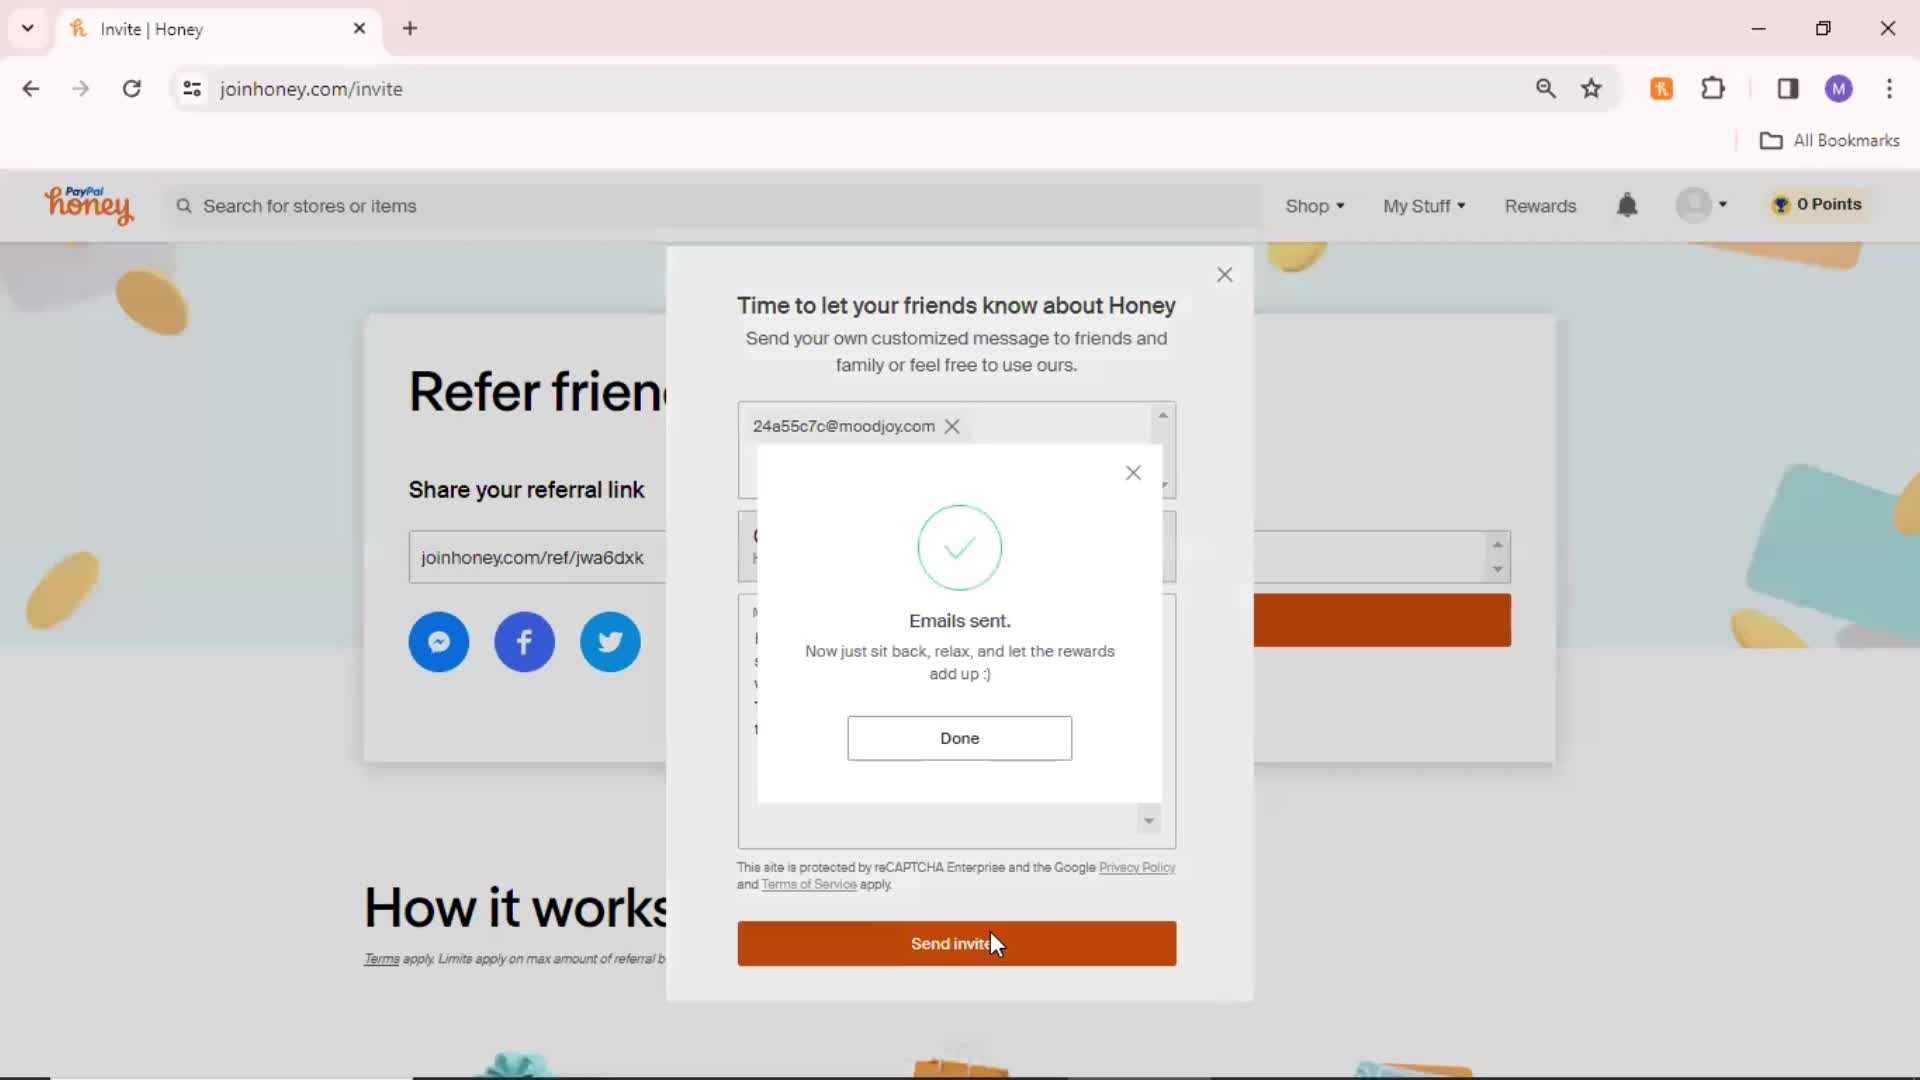Scroll down in the invite dialog
Image resolution: width=1920 pixels, height=1080 pixels.
click(1149, 819)
